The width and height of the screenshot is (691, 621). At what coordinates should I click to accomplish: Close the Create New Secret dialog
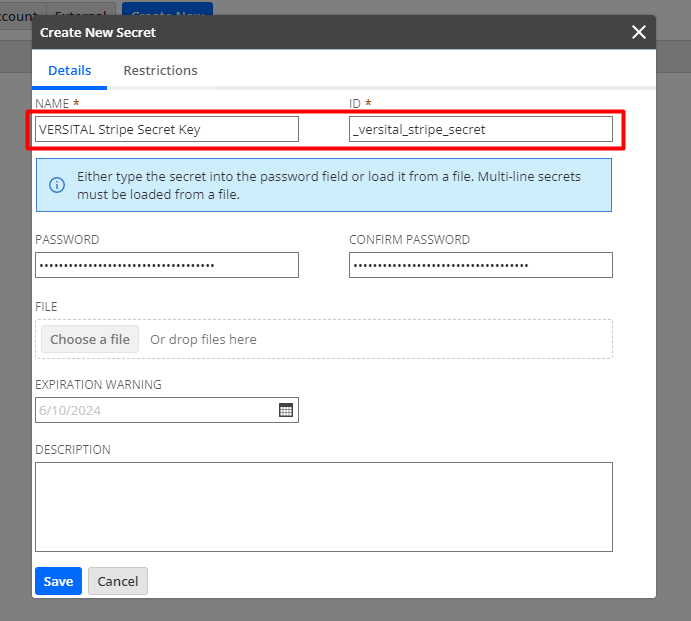point(639,32)
